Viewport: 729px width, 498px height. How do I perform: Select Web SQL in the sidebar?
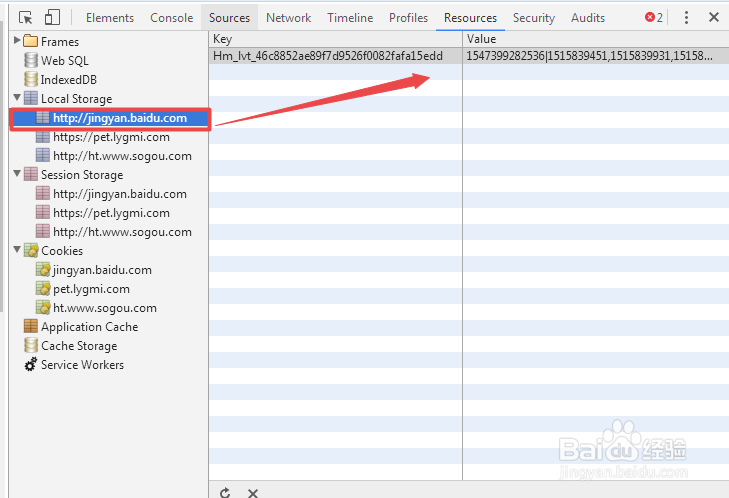[65, 60]
